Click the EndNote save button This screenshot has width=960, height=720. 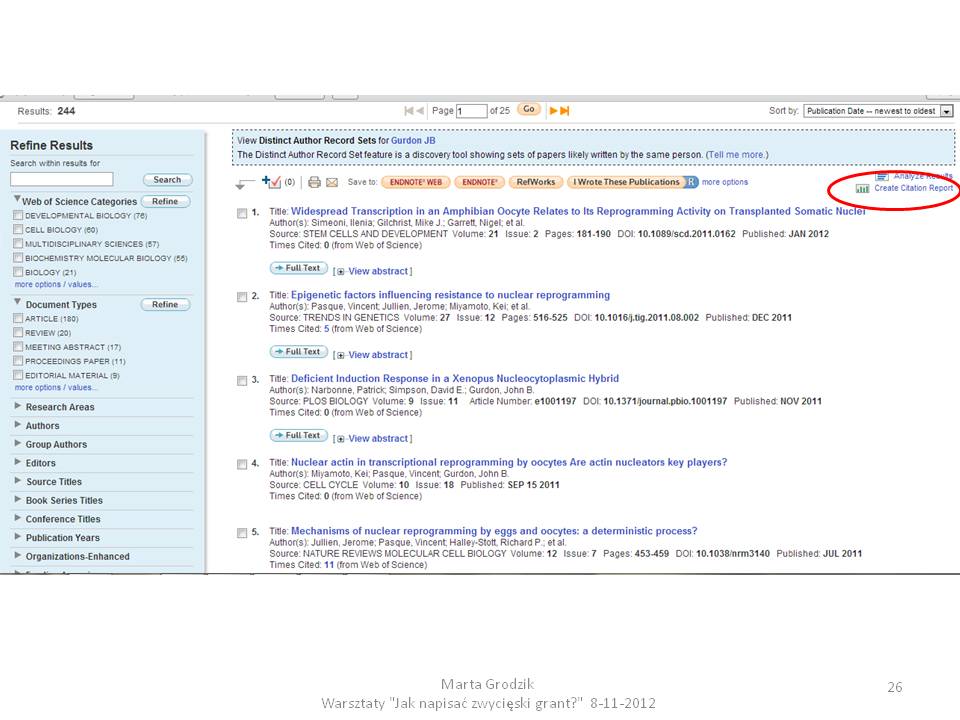[x=479, y=182]
